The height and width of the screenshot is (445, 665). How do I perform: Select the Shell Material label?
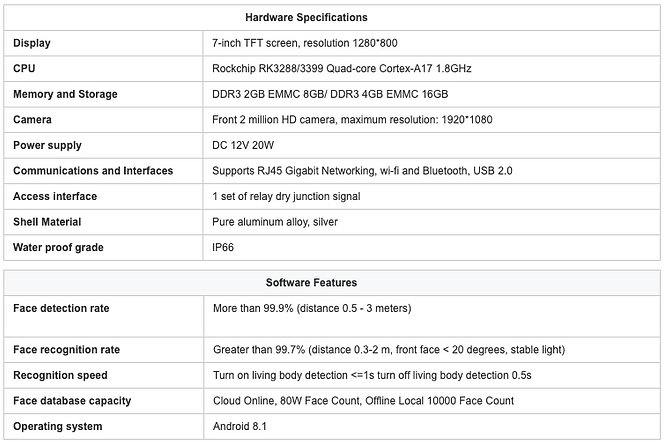pyautogui.click(x=47, y=222)
